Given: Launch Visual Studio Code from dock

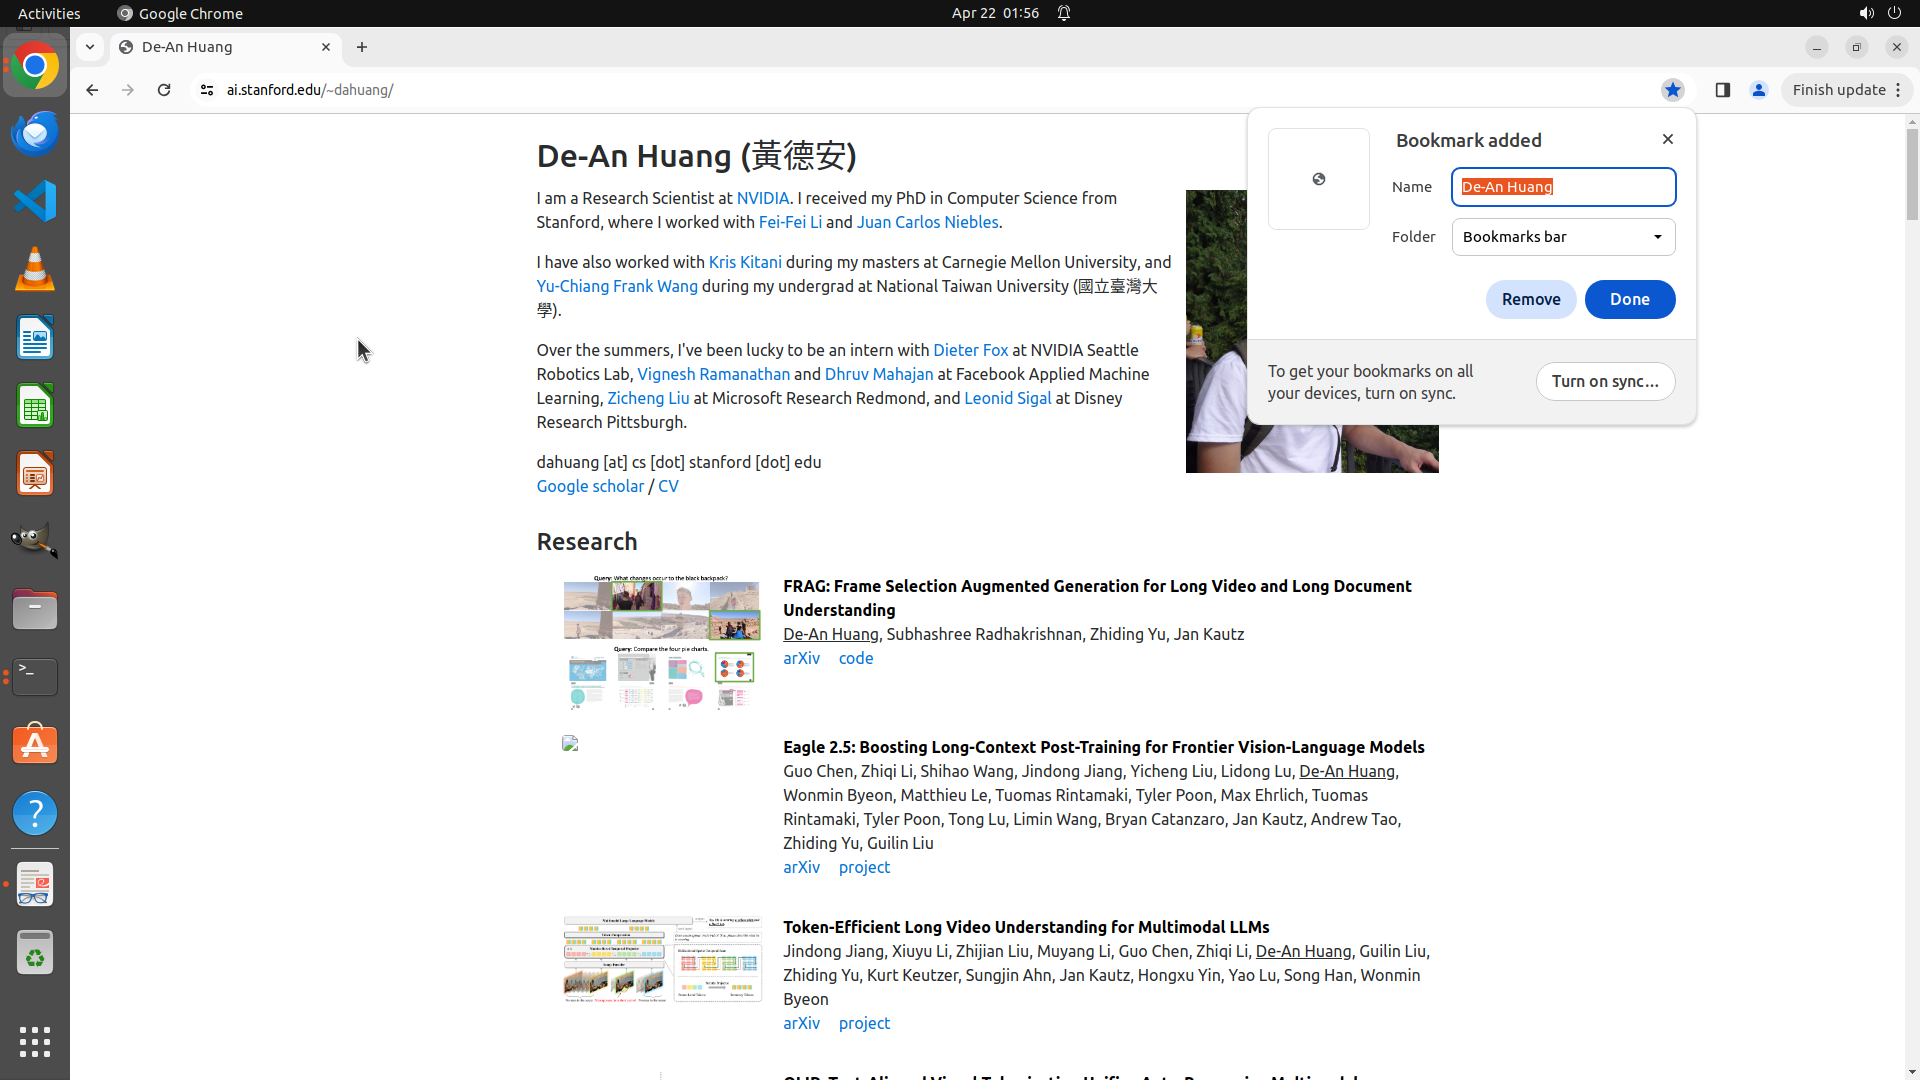Looking at the screenshot, I should click(35, 201).
